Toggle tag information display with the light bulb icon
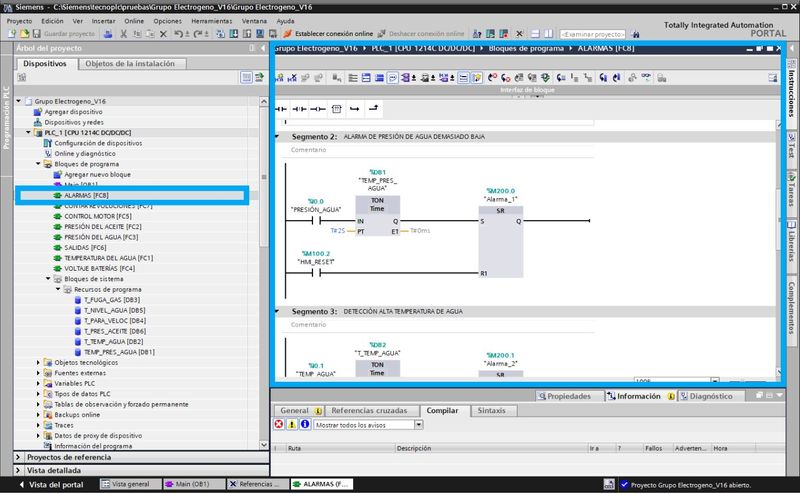This screenshot has height=494, width=800. pos(477,78)
